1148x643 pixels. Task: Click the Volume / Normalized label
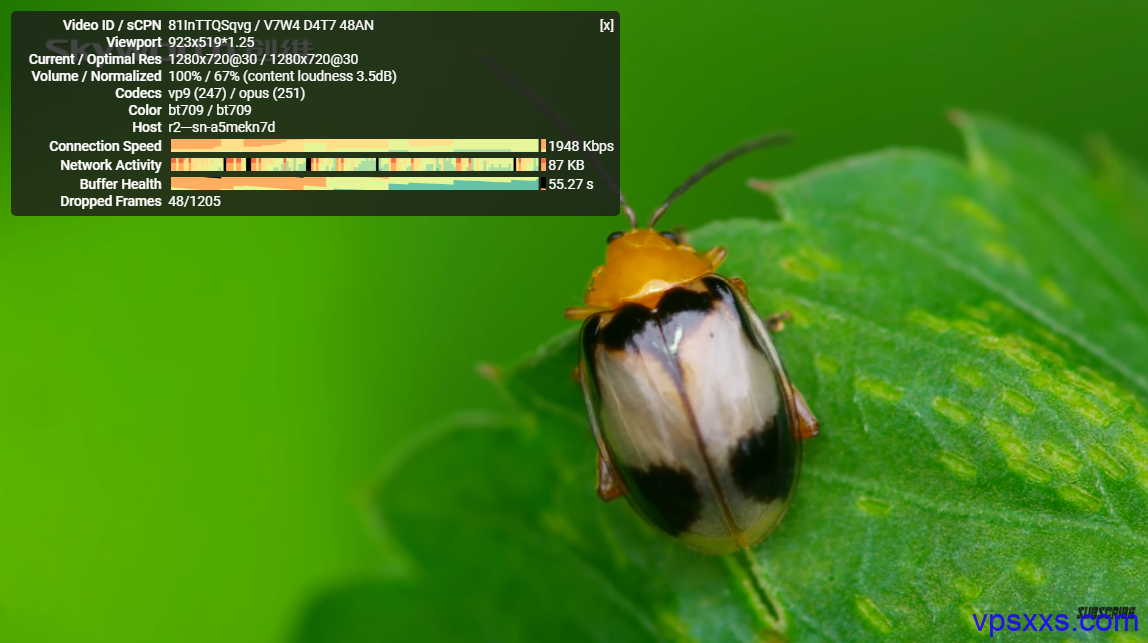(x=97, y=76)
